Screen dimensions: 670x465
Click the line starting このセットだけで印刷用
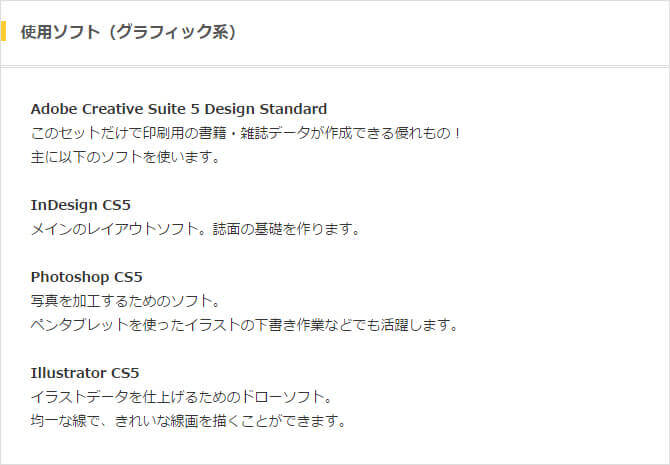(246, 133)
